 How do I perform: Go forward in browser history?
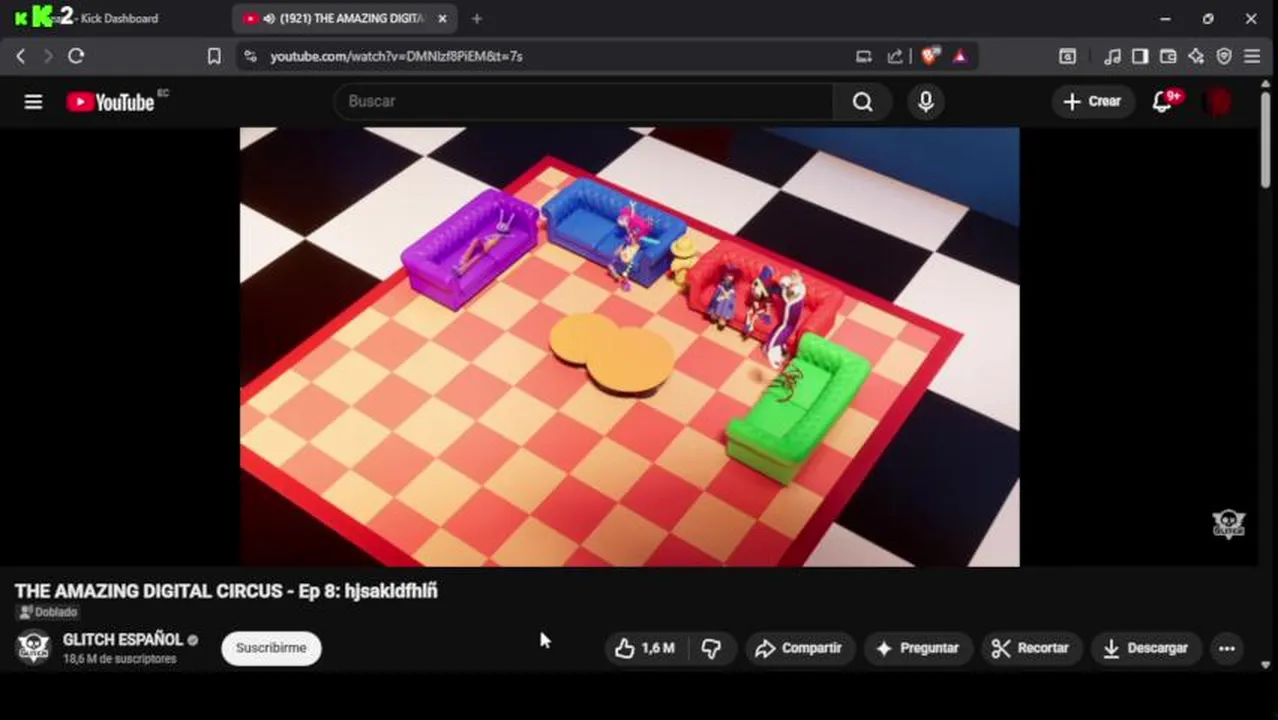coord(47,56)
